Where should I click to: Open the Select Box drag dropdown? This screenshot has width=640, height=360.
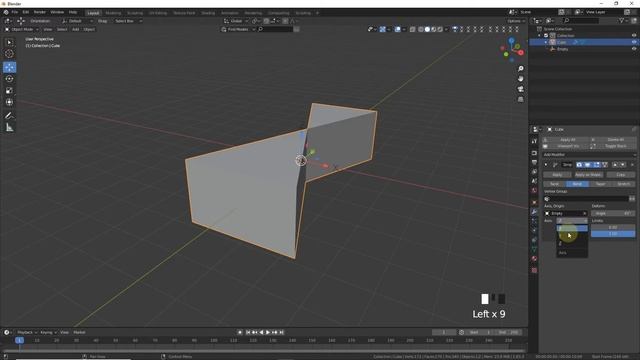tap(128, 21)
